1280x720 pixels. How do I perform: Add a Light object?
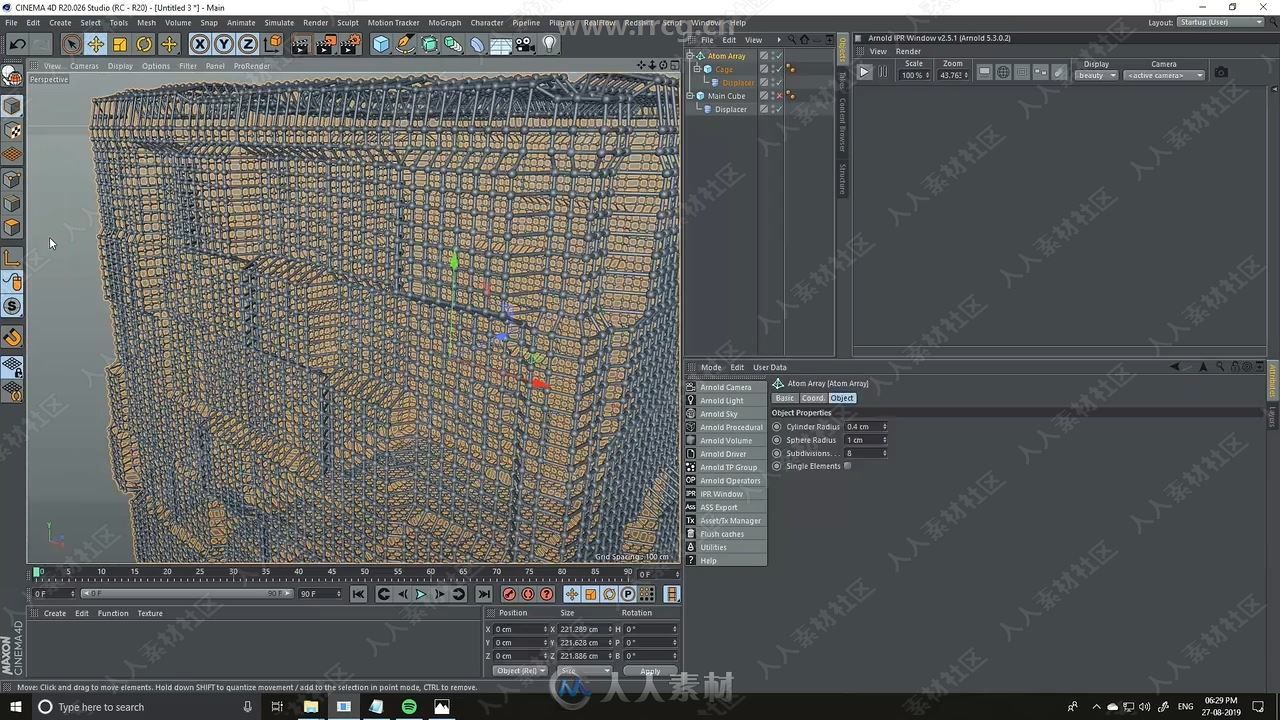pyautogui.click(x=549, y=44)
